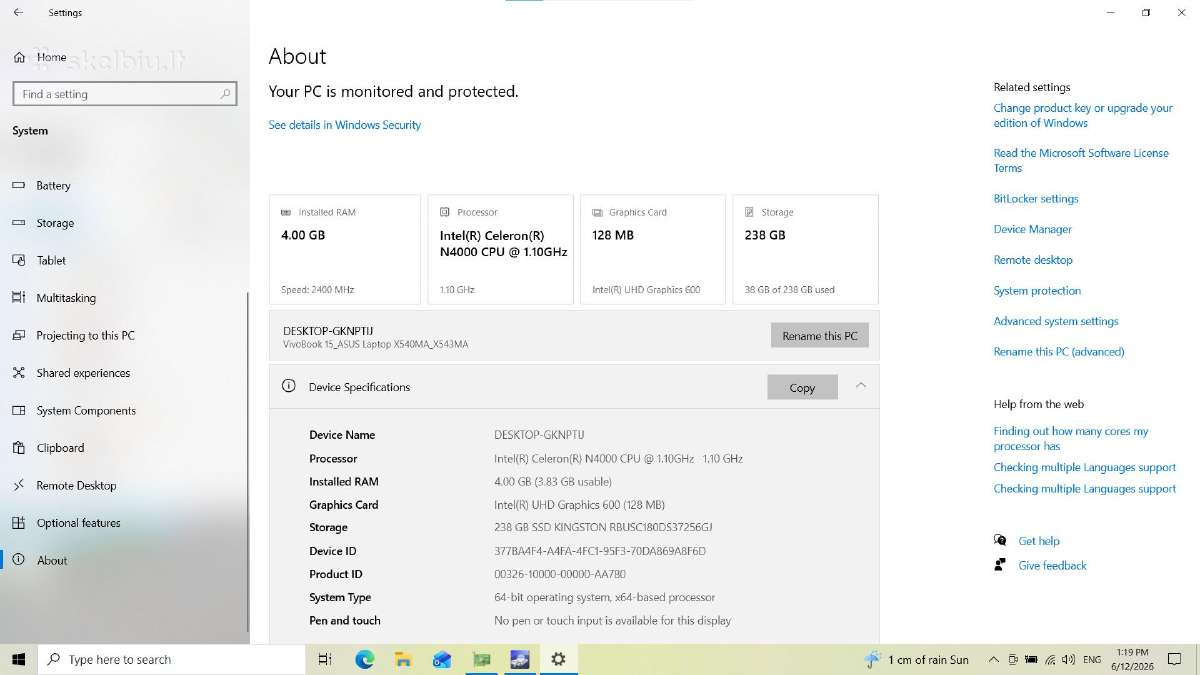The image size is (1200, 675).
Task: Open Task View from the taskbar
Action: click(x=325, y=659)
